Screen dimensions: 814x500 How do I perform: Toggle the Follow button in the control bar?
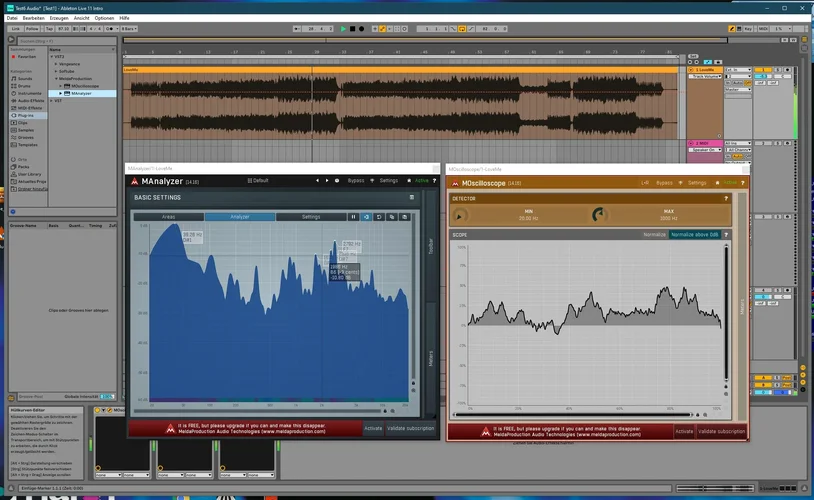pos(32,29)
